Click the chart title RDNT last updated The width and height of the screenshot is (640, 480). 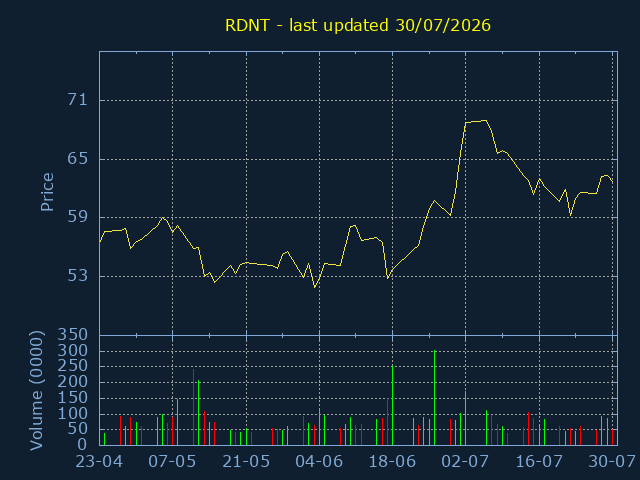358,25
